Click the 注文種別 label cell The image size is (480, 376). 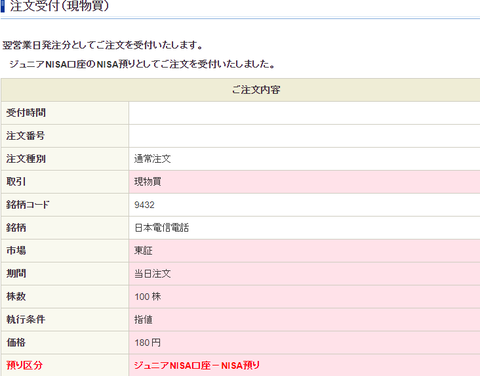pos(65,159)
